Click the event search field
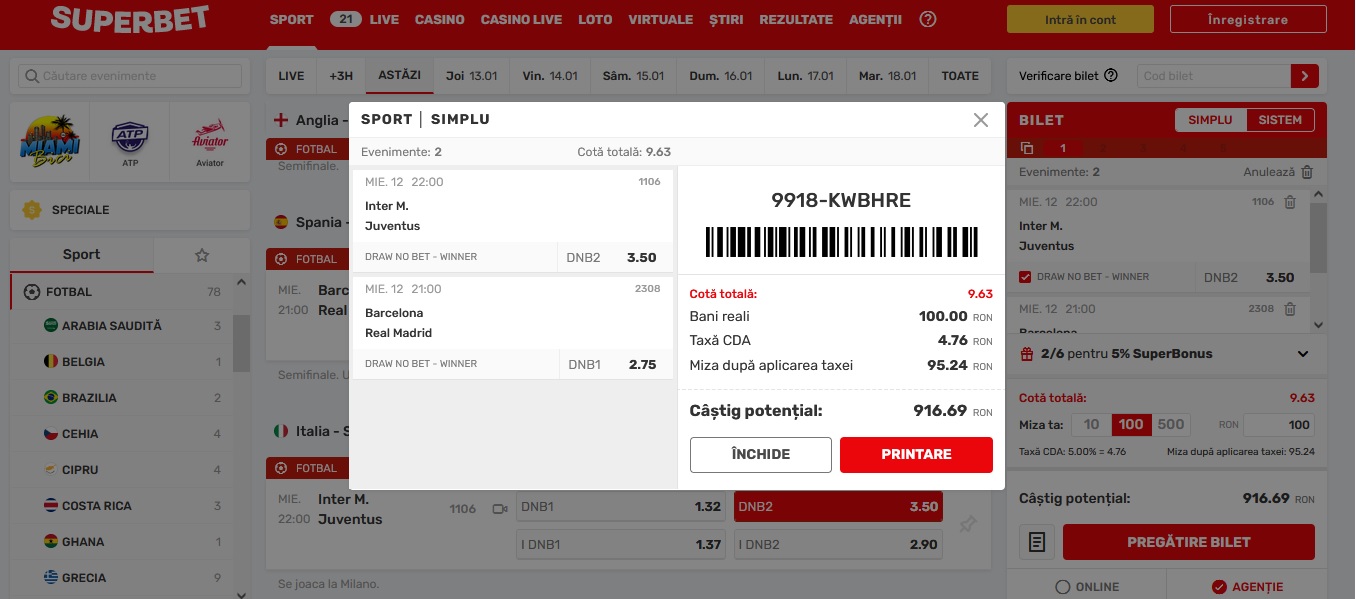Viewport: 1356px width, 599px height. 130,76
